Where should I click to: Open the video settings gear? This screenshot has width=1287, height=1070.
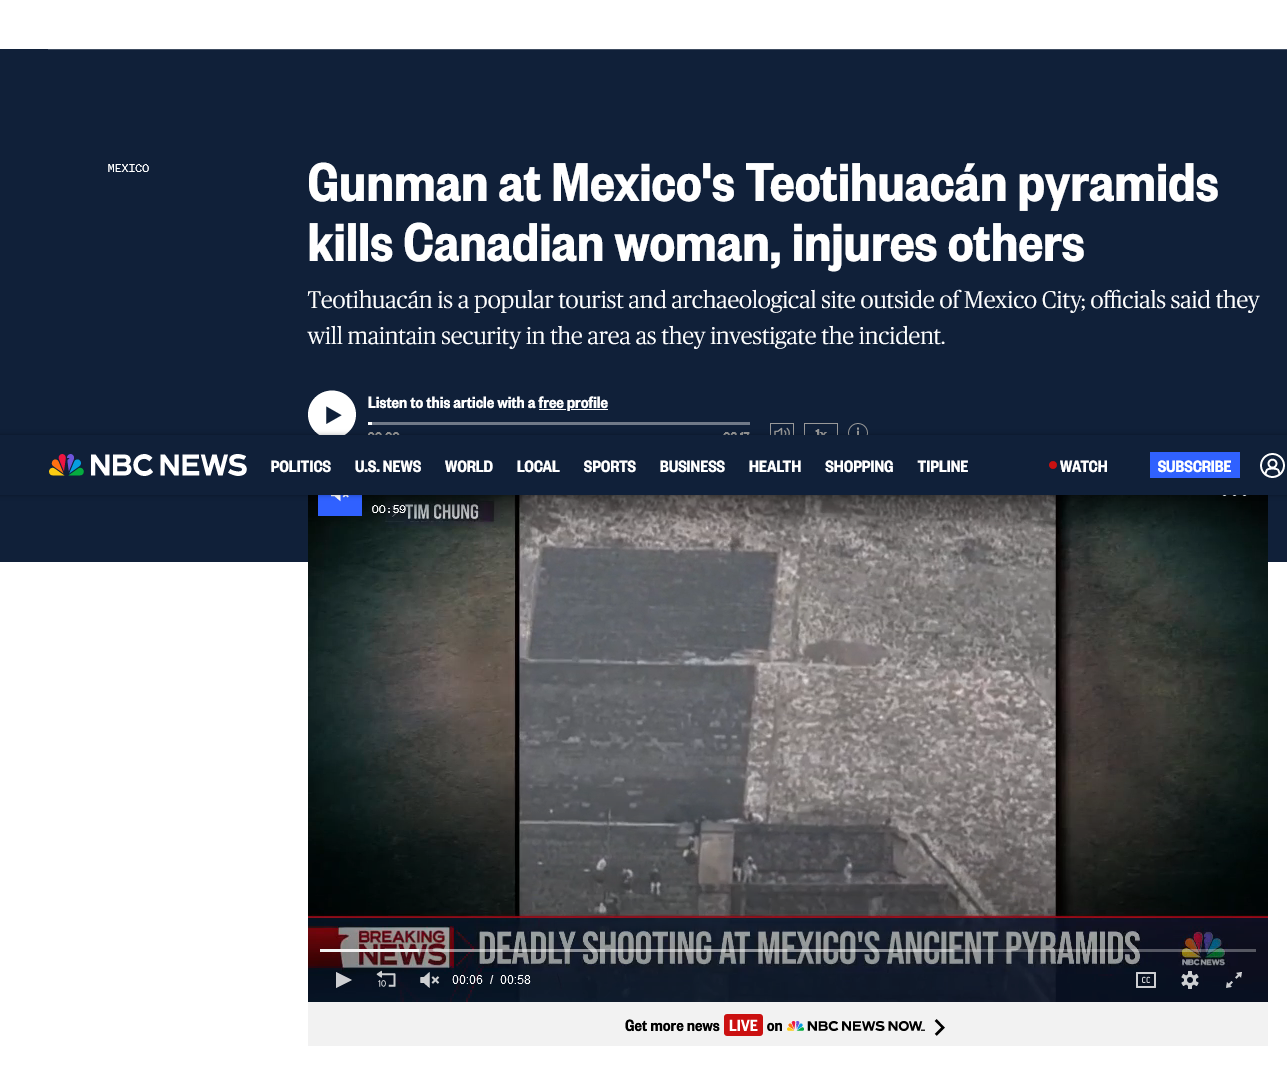[x=1190, y=980]
